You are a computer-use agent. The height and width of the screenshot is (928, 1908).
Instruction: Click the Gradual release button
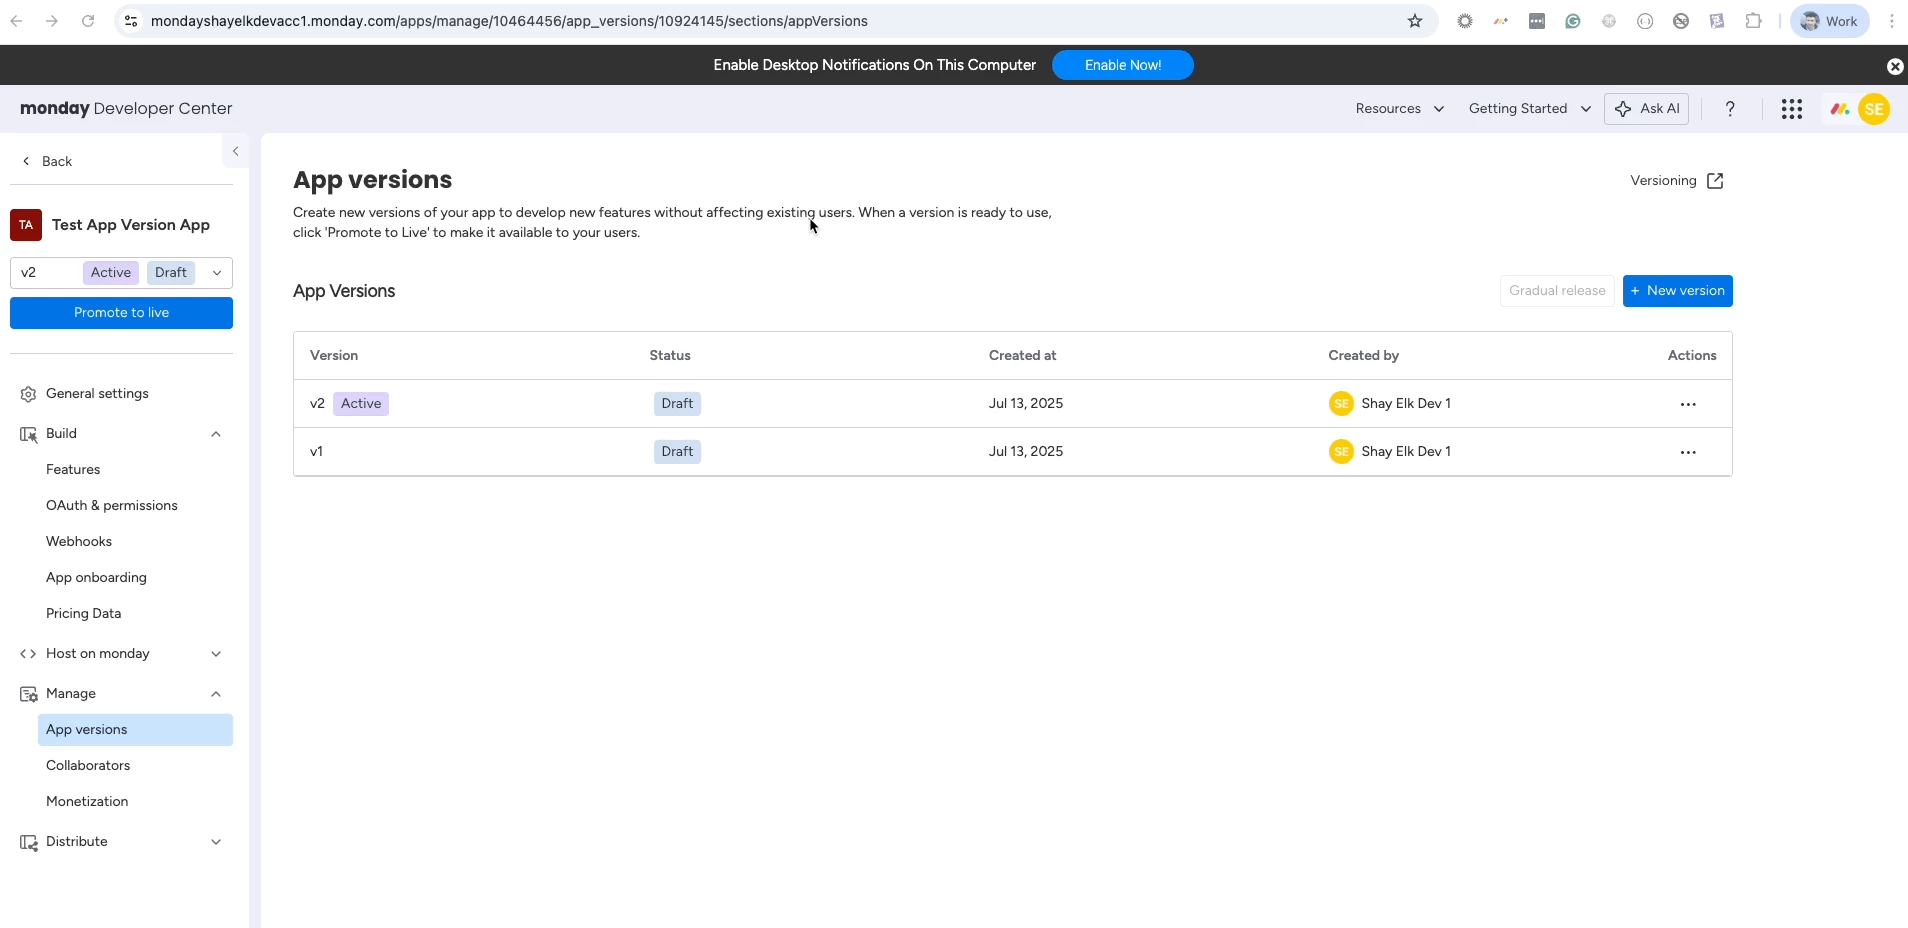click(x=1557, y=291)
